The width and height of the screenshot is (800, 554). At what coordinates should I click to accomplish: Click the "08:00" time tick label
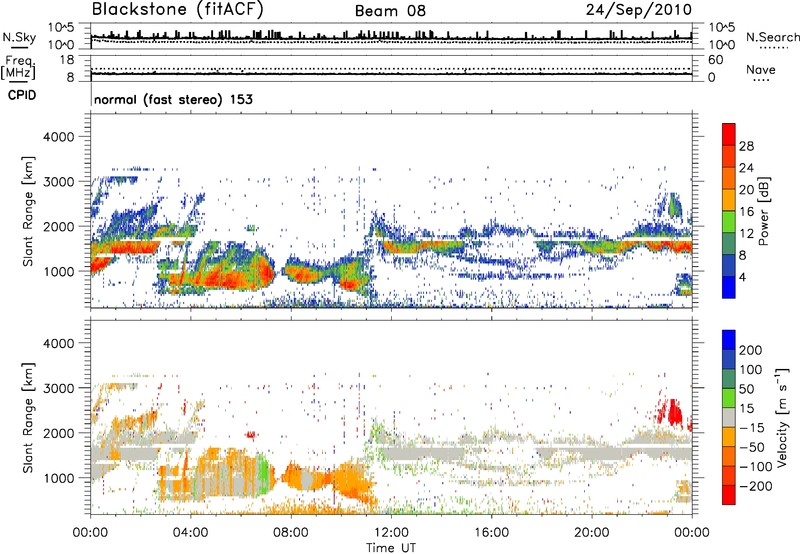click(x=291, y=533)
